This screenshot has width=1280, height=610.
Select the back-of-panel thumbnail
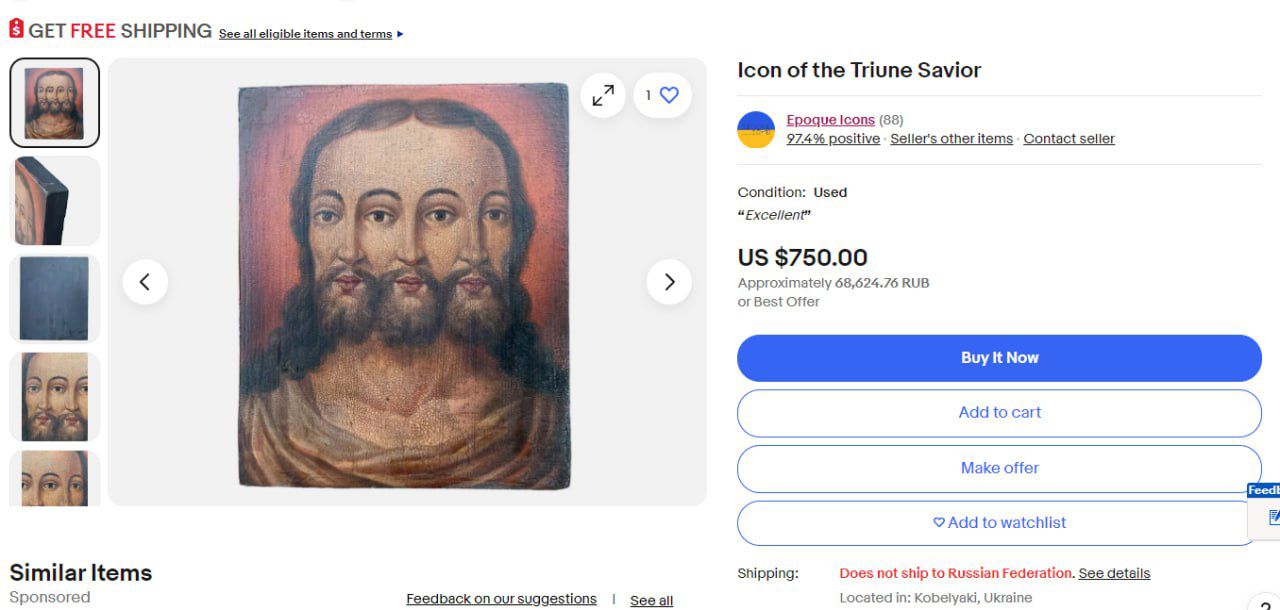click(x=55, y=299)
